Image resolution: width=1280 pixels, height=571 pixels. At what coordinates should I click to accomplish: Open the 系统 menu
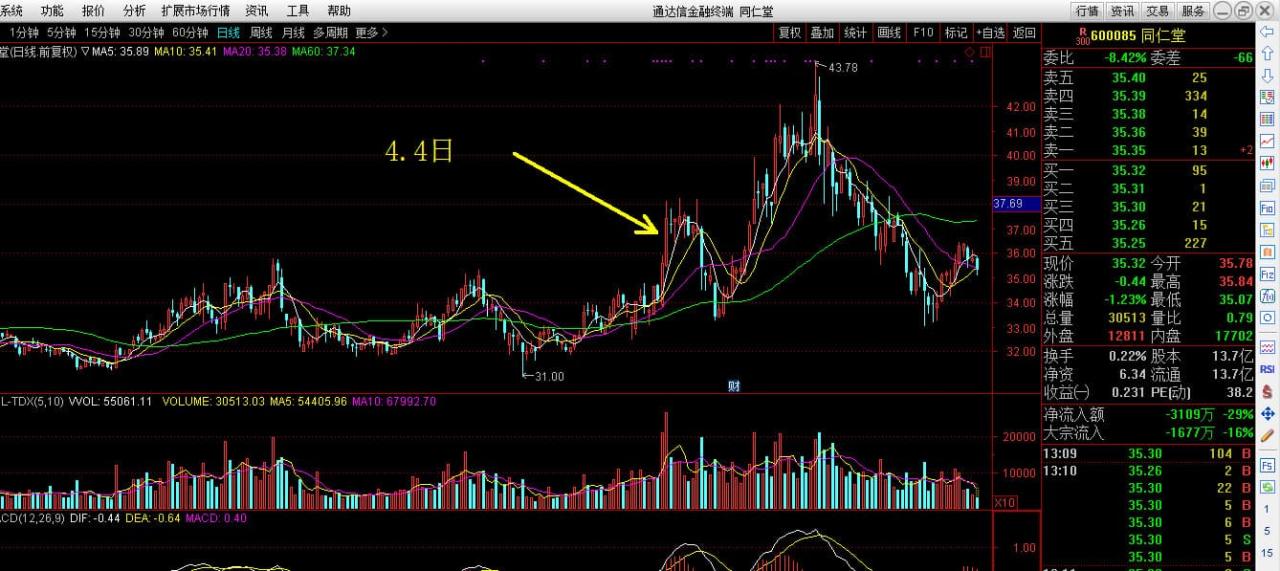11,11
